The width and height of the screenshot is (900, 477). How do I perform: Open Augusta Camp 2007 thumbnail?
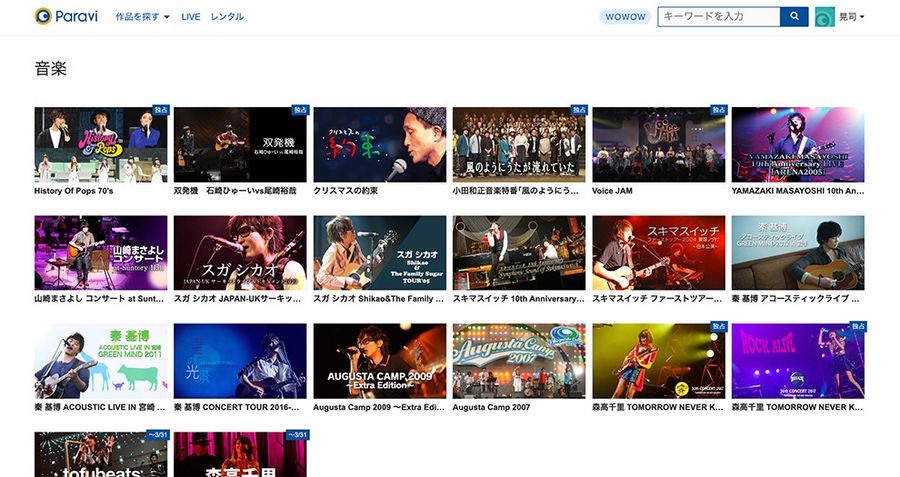519,361
